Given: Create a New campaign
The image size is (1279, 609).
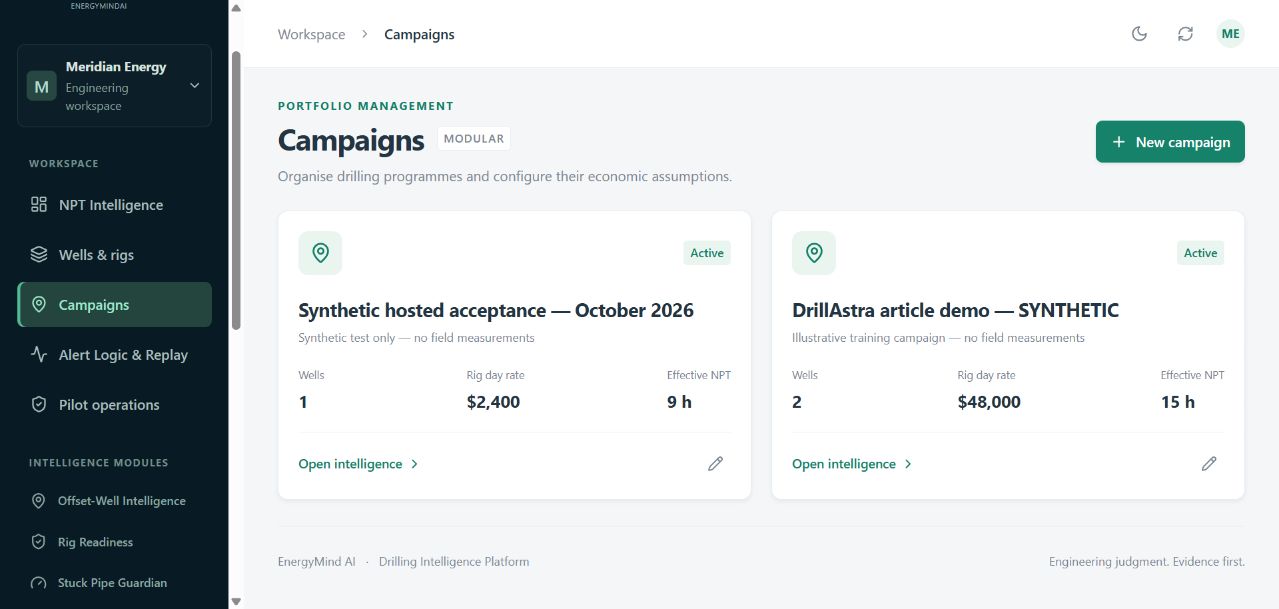Looking at the screenshot, I should (x=1170, y=142).
